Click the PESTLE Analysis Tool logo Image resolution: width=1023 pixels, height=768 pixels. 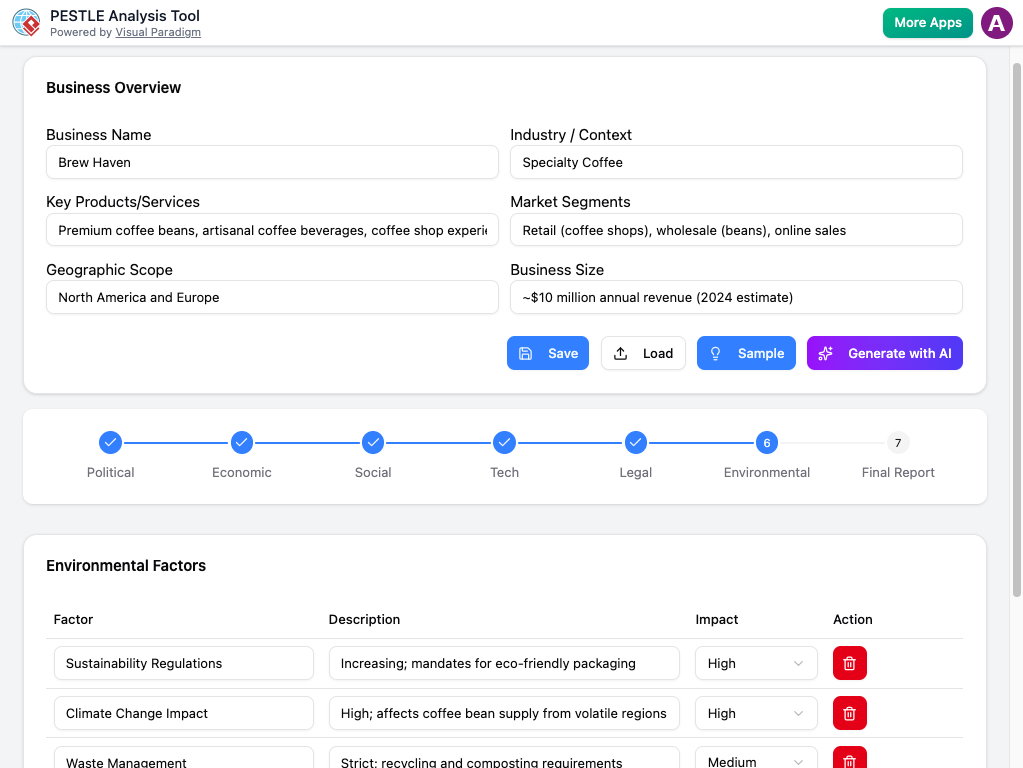coord(26,22)
